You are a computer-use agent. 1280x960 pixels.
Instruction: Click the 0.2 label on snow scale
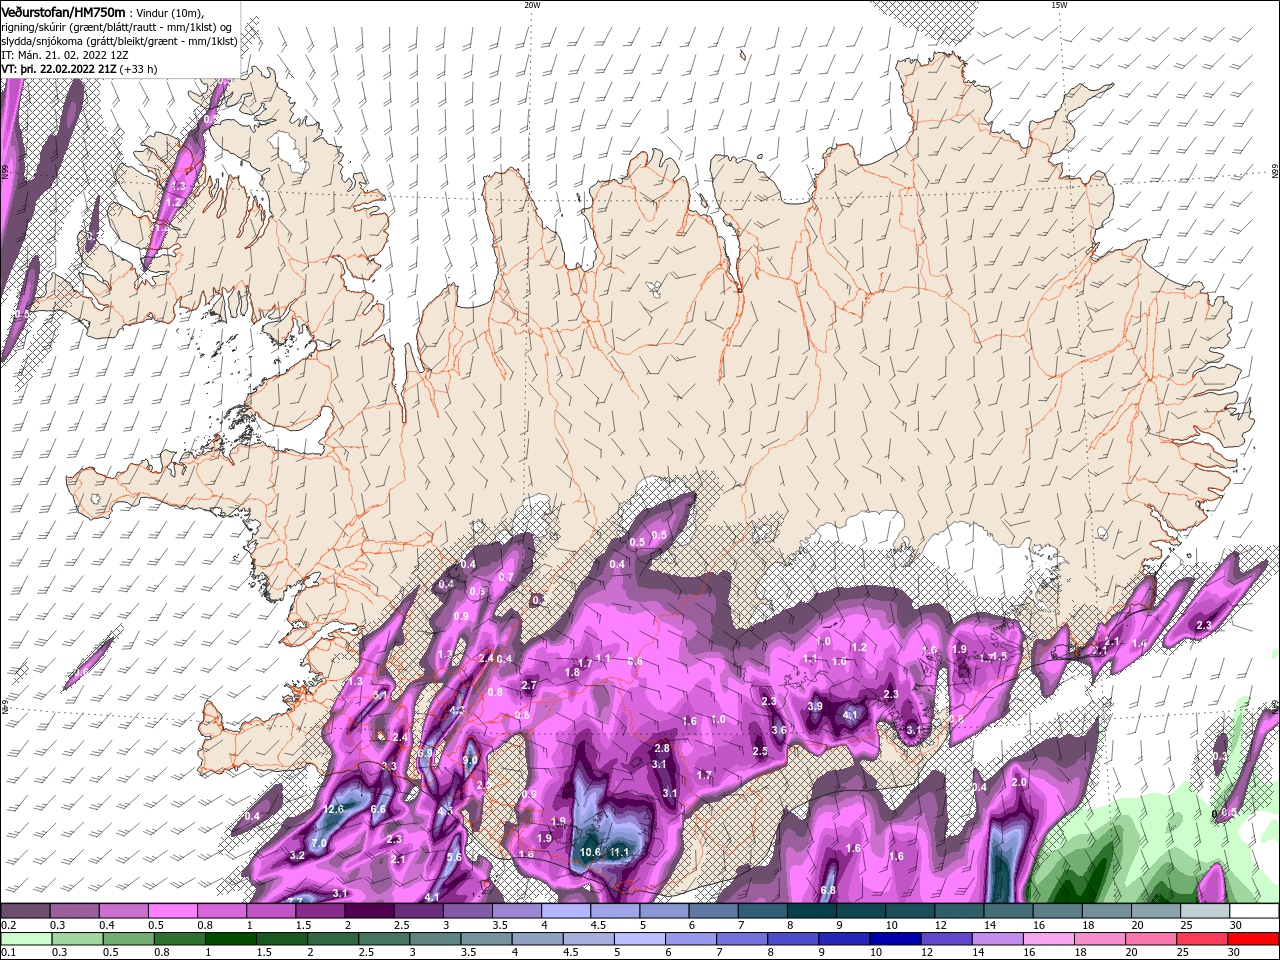coord(7,925)
